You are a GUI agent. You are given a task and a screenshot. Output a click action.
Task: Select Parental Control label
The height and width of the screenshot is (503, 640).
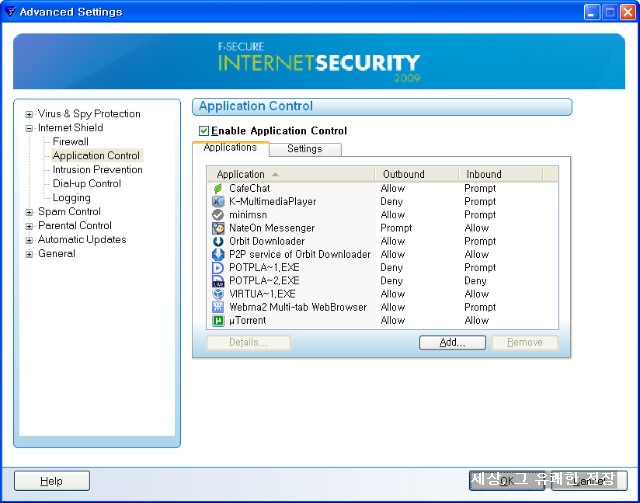tap(75, 225)
